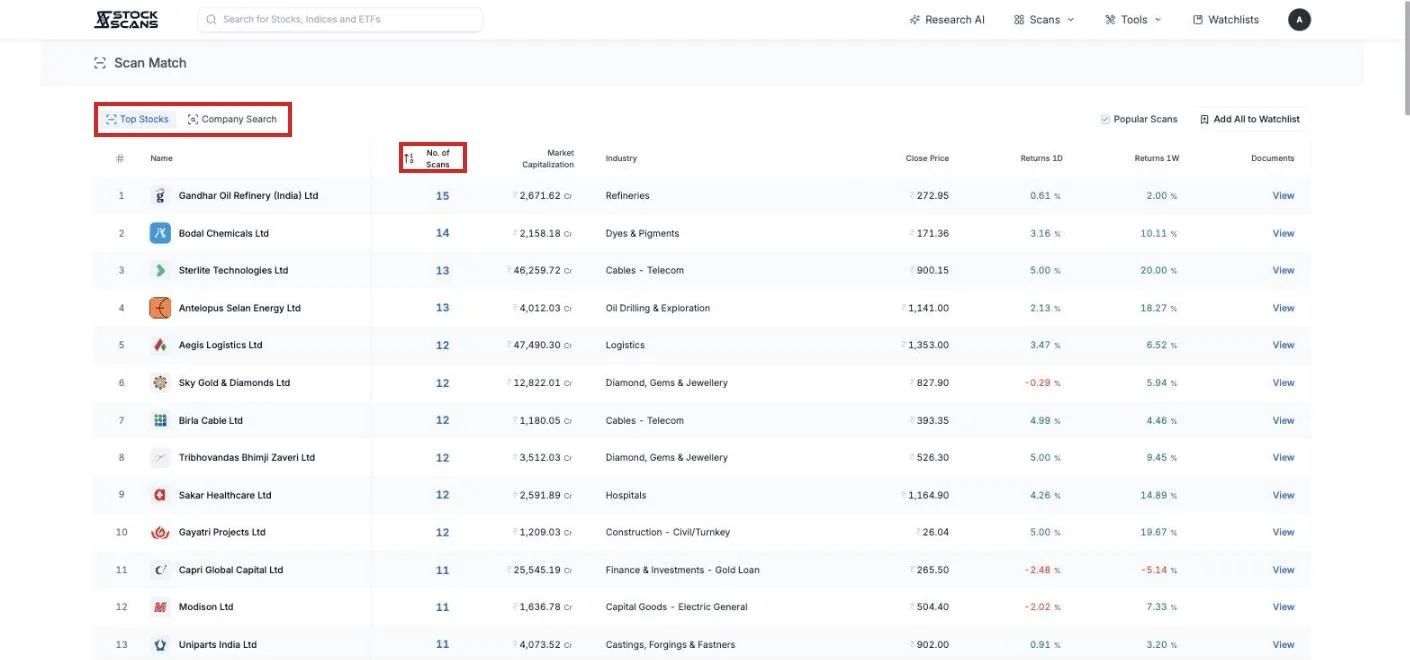Click Capri Global Capital logo
Image resolution: width=1410 pixels, height=660 pixels.
click(160, 570)
